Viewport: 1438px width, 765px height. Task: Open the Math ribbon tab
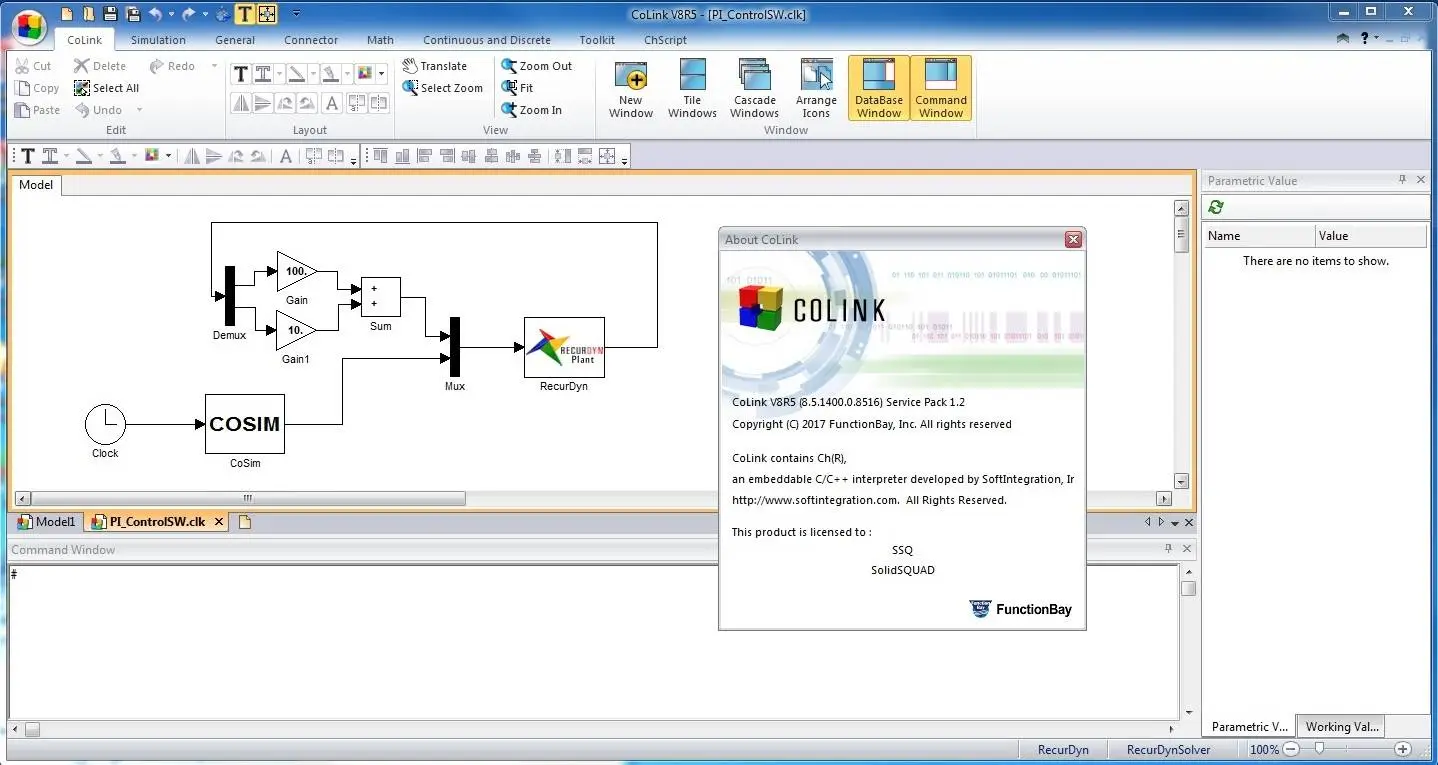coord(380,40)
